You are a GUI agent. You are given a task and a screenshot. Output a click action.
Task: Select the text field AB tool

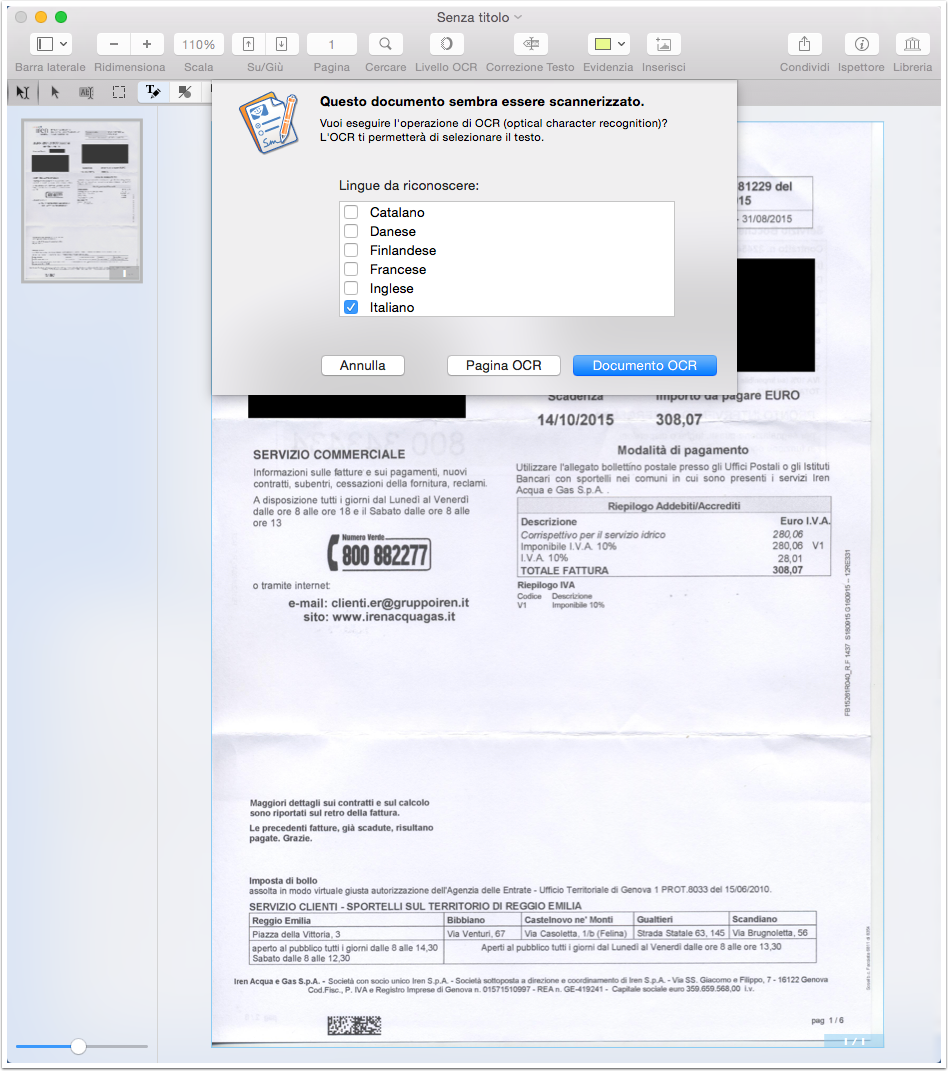[x=86, y=92]
